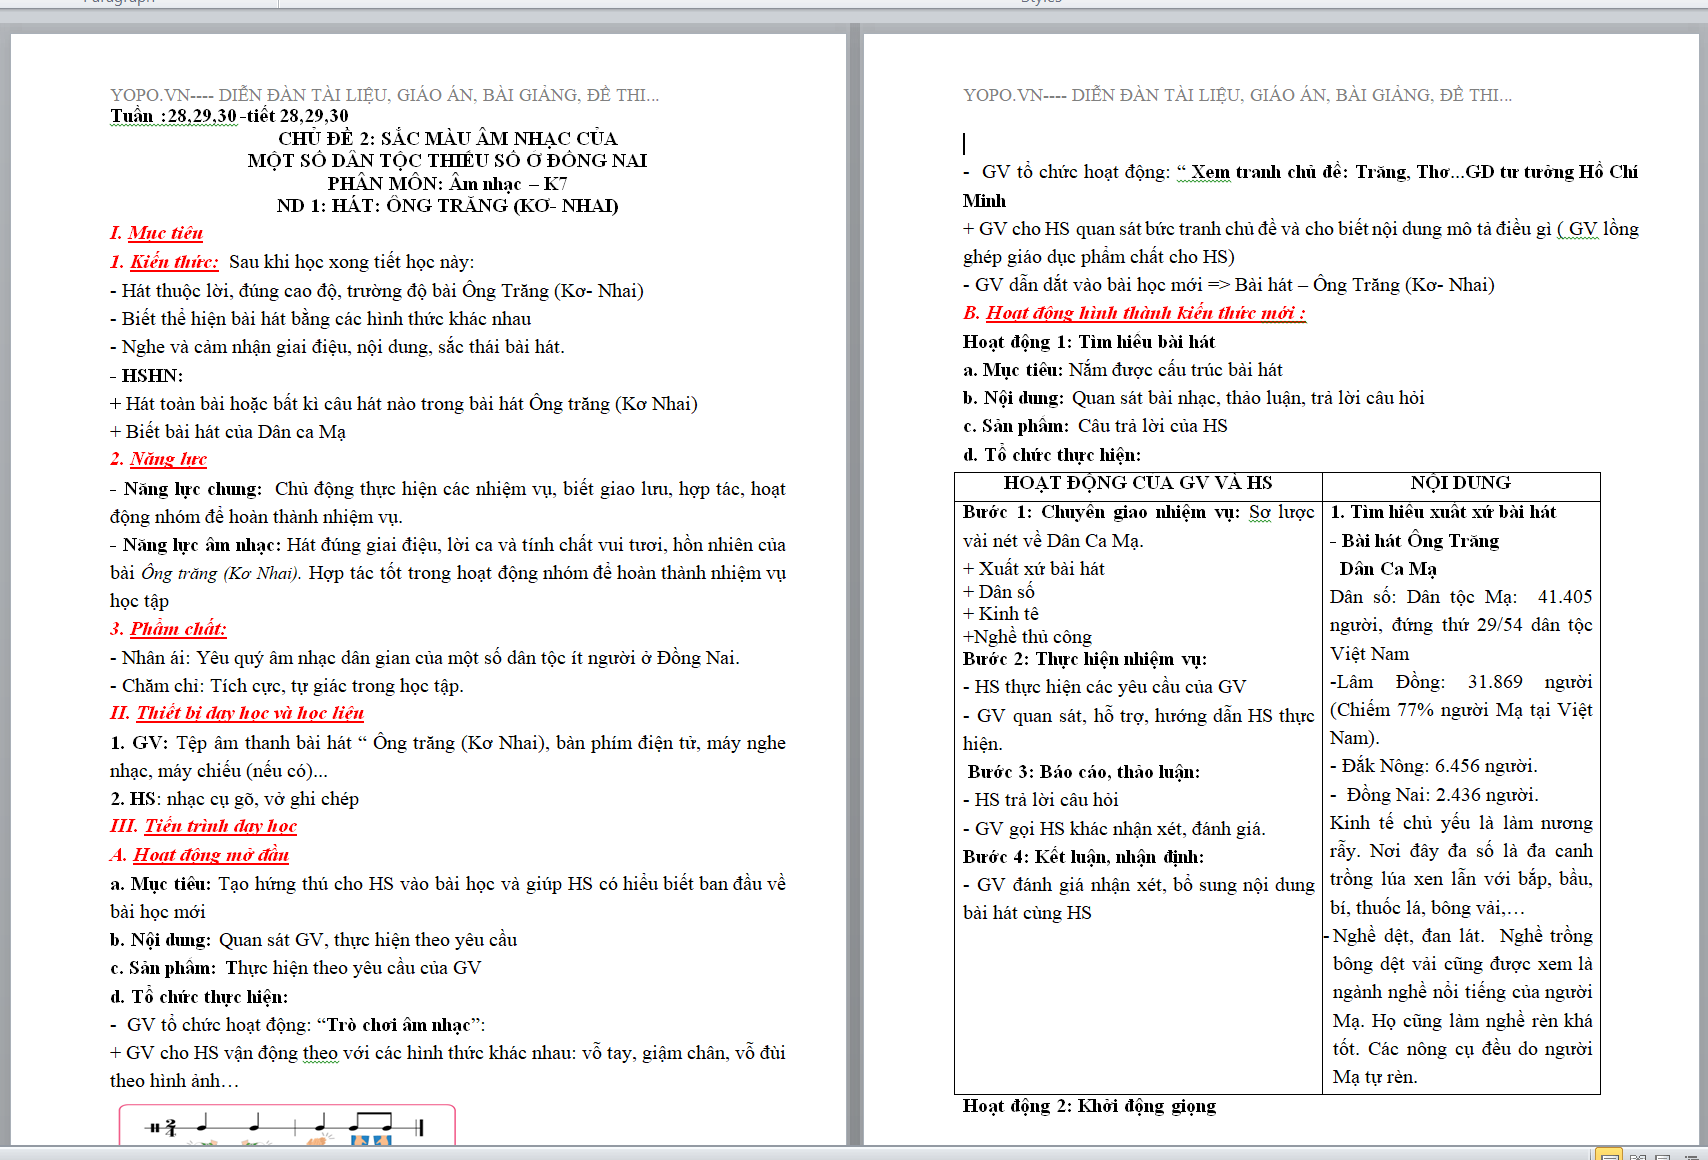Click the line 'PHÂN MÔN: Âm nhạc – K7'

point(447,183)
